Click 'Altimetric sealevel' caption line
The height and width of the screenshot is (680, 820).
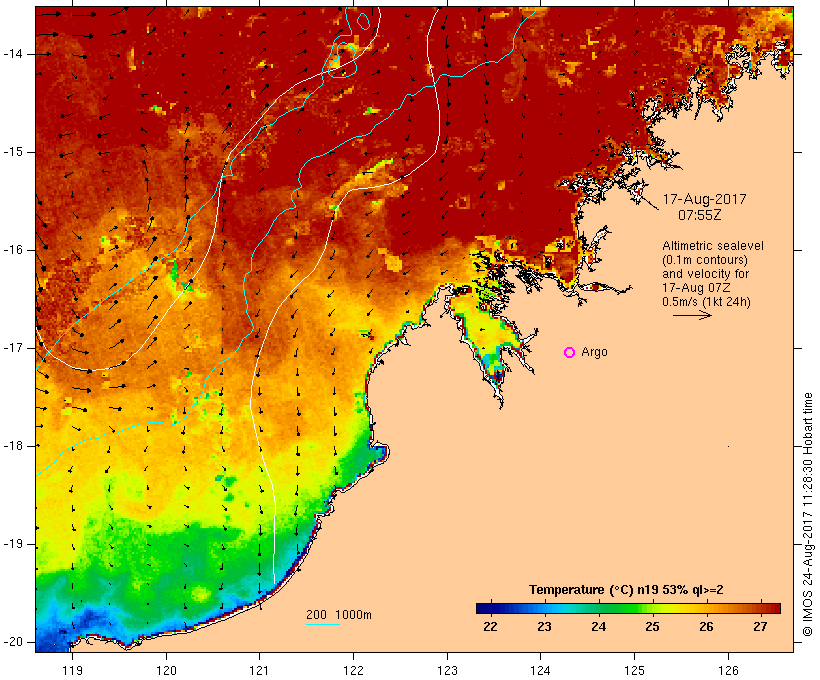point(713,246)
